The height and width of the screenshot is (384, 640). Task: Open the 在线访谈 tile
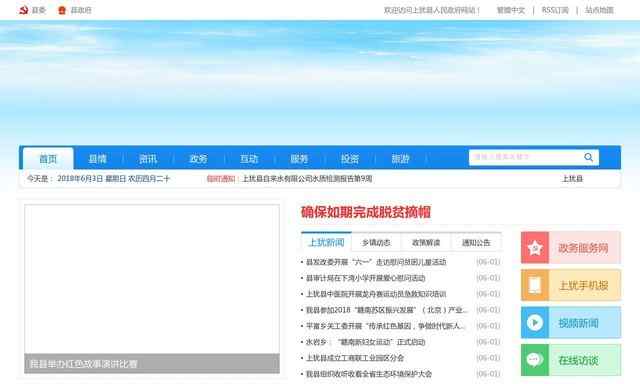[571, 360]
